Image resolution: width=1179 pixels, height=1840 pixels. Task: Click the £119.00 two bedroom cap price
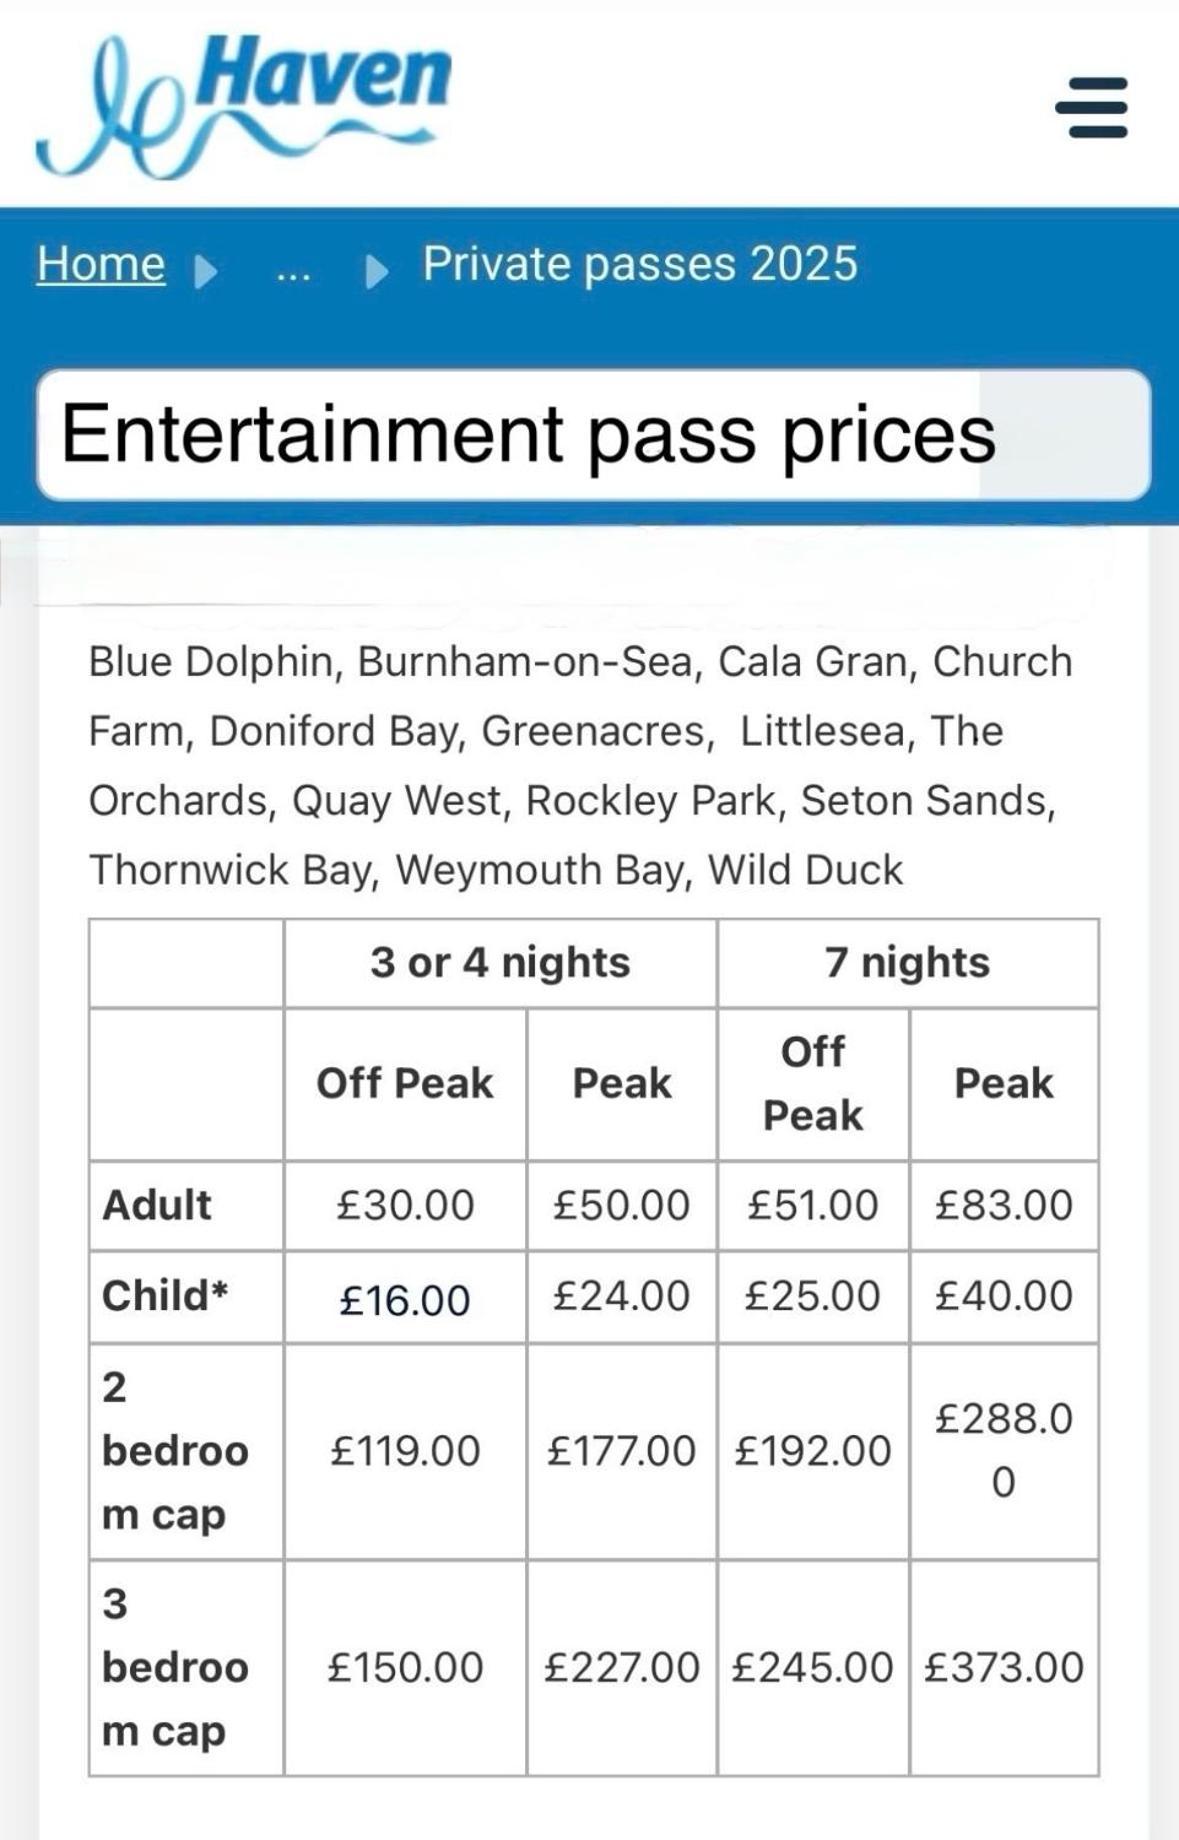tap(405, 1450)
